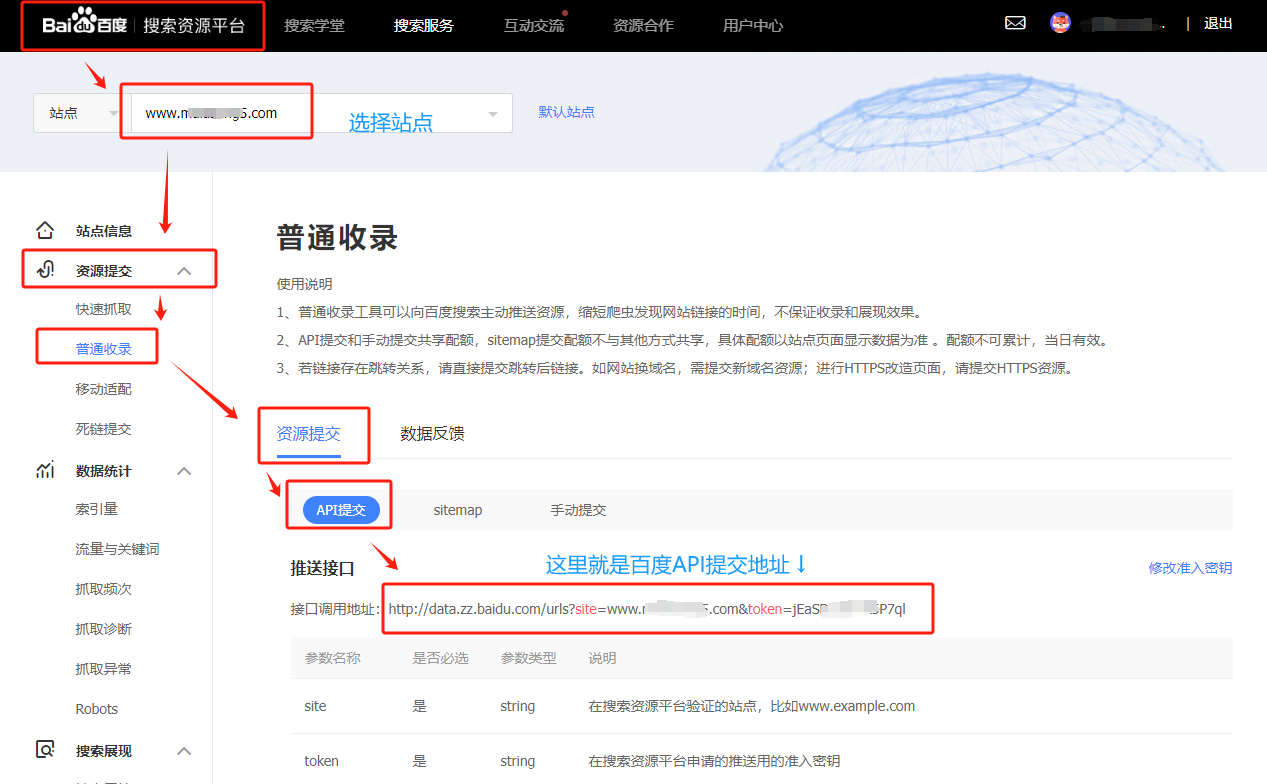This screenshot has height=784, width=1267.
Task: Open 抓取频次 in sidebar
Action: tap(104, 589)
